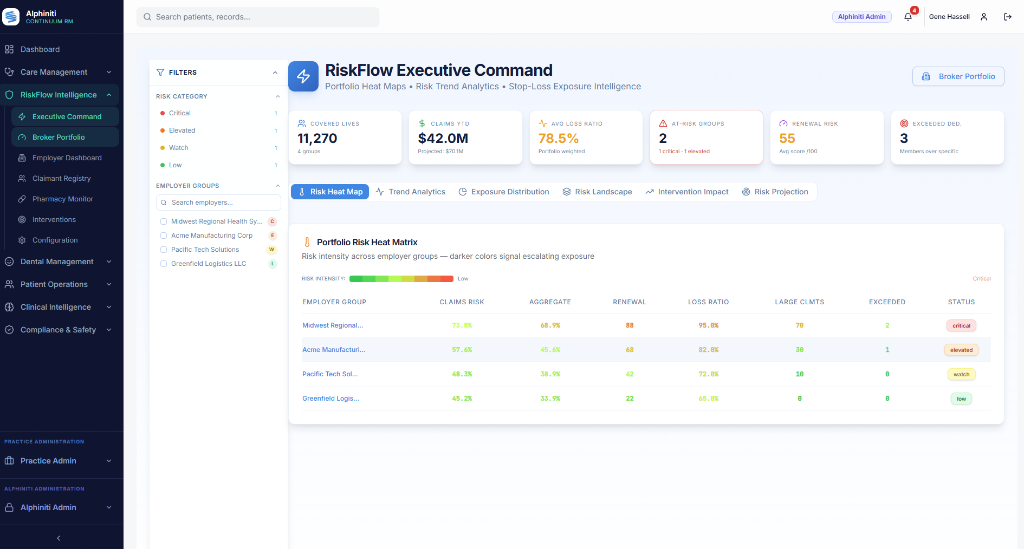Click the Dental Management smiley icon
This screenshot has width=1024, height=549.
pyautogui.click(x=9, y=262)
